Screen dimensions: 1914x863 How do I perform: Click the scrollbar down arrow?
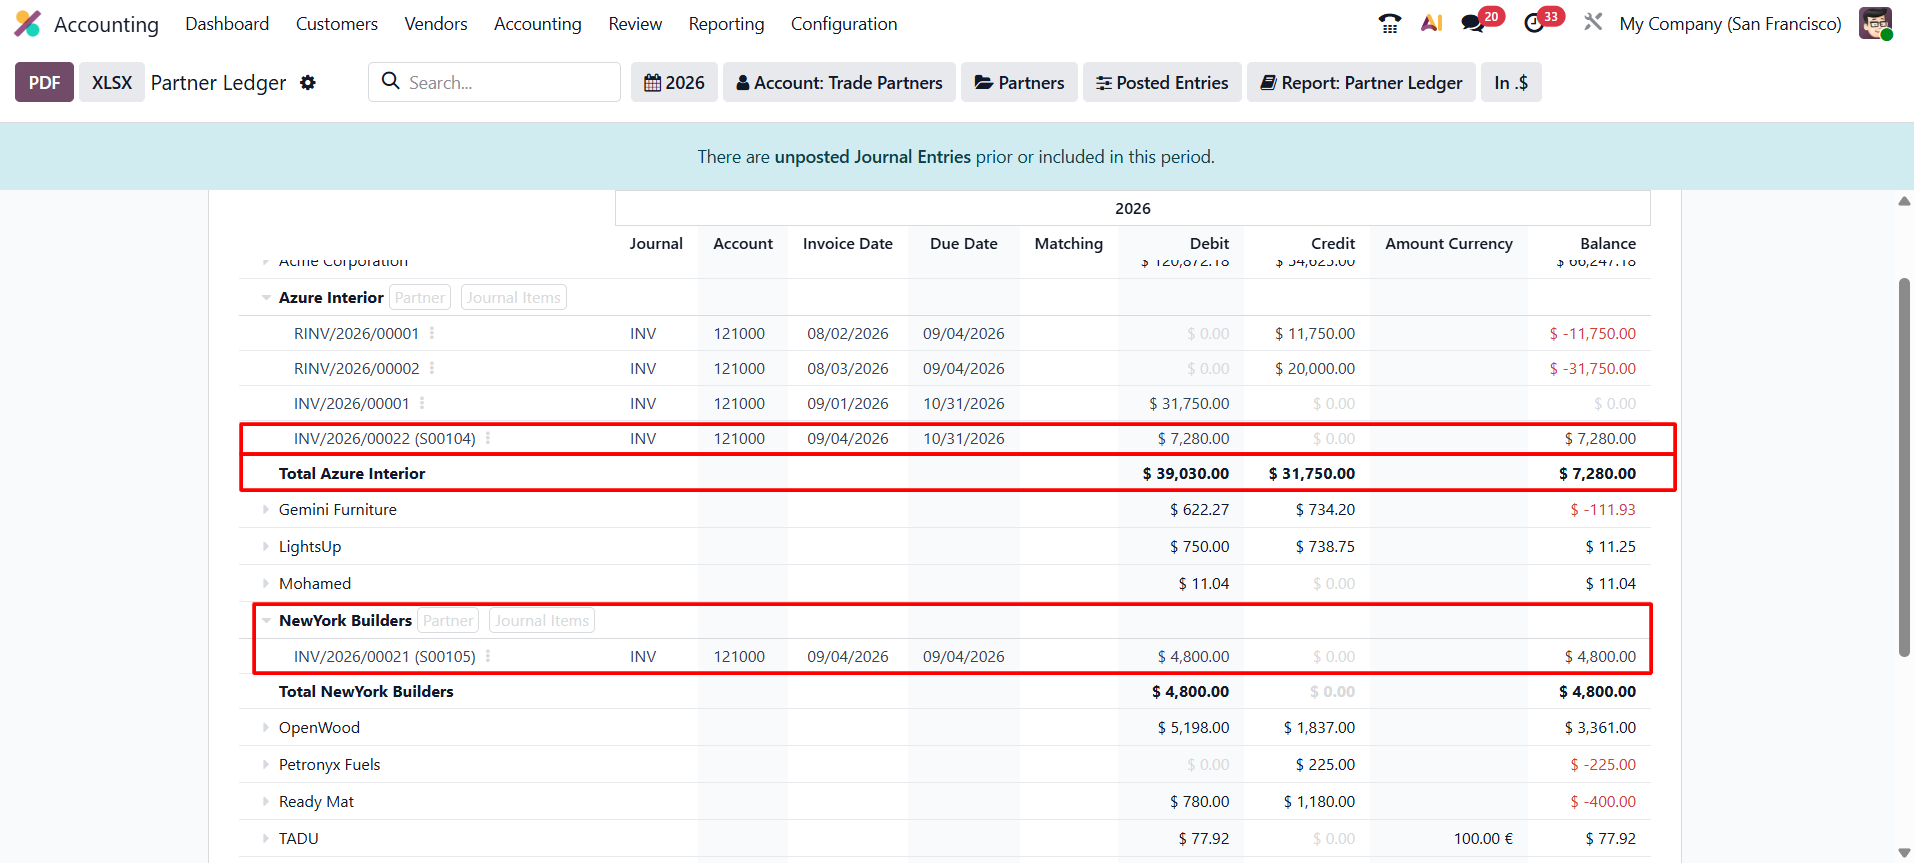point(1904,853)
